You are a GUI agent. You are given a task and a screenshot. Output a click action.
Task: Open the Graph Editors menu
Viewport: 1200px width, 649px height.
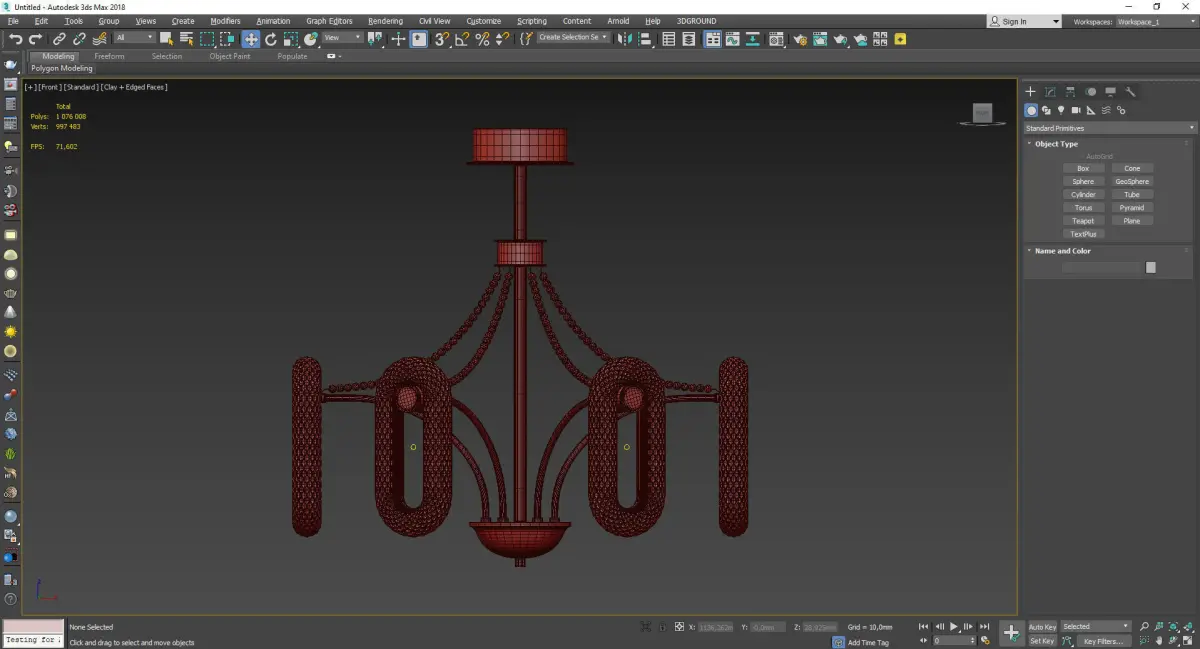click(x=329, y=21)
